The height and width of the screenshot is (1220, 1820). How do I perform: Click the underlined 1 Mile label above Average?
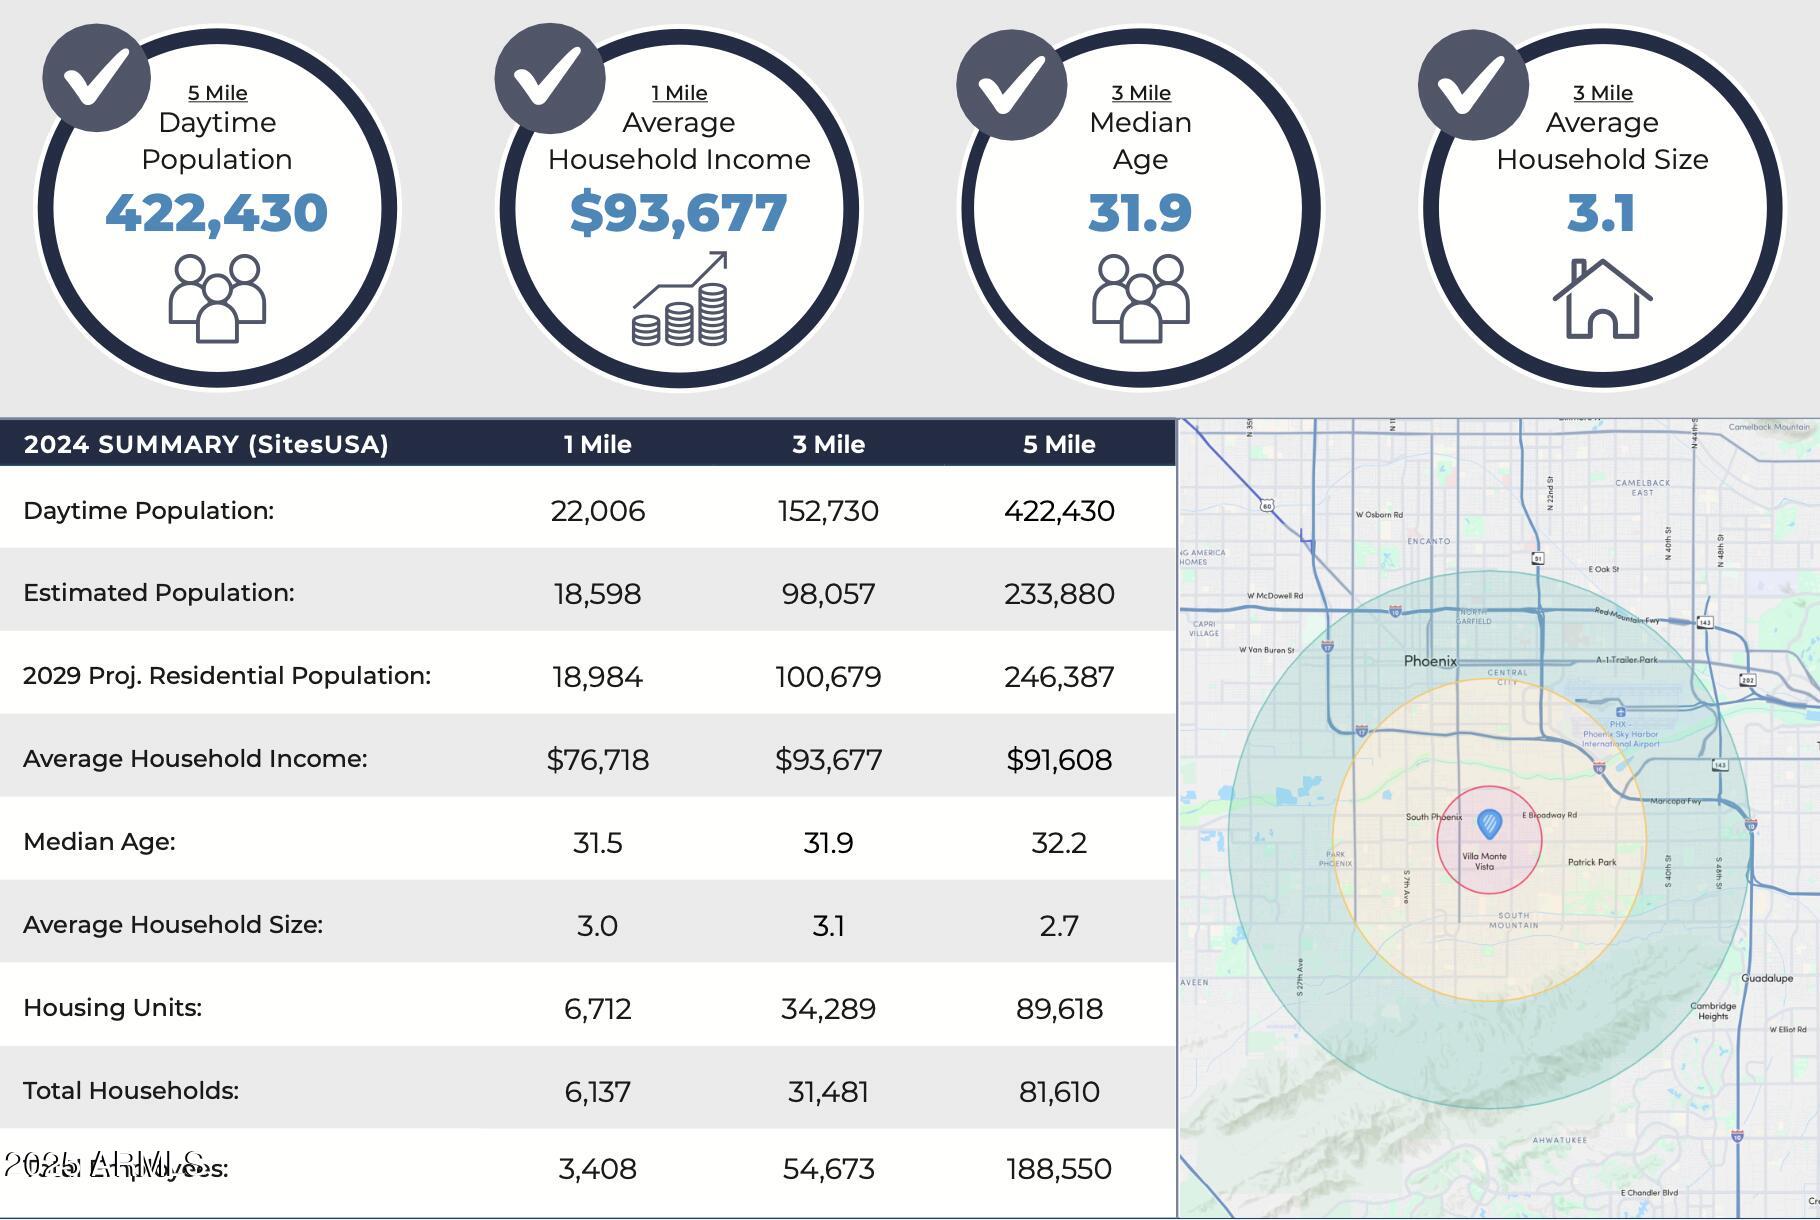point(679,93)
